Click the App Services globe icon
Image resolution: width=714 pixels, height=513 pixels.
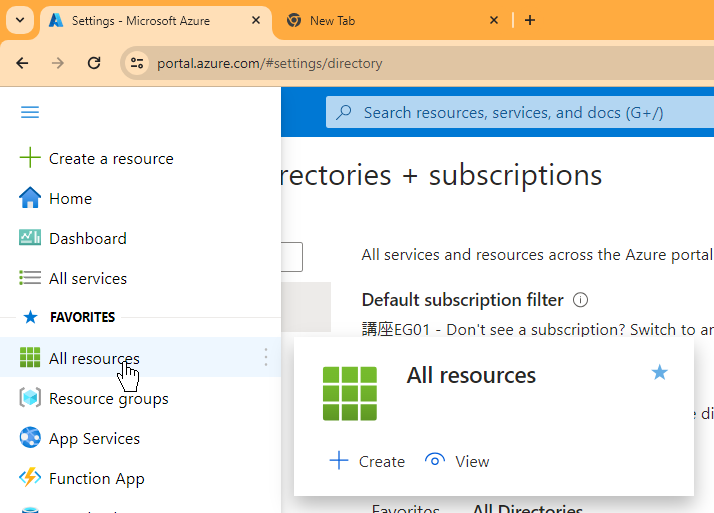click(30, 437)
